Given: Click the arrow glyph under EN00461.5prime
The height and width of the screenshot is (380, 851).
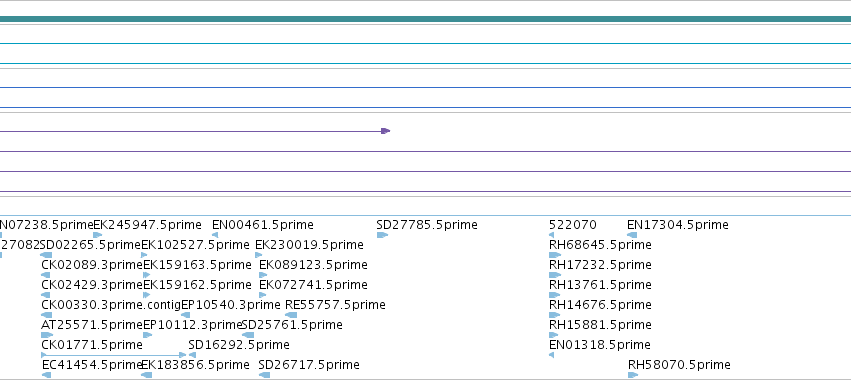Looking at the screenshot, I should coord(215,235).
